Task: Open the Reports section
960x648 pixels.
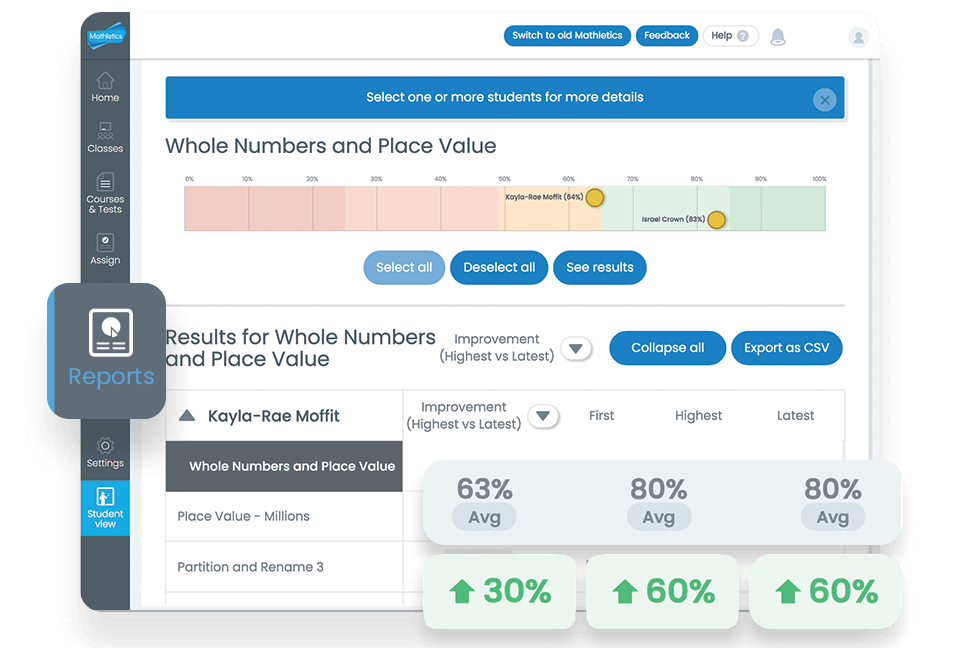Action: pyautogui.click(x=110, y=349)
